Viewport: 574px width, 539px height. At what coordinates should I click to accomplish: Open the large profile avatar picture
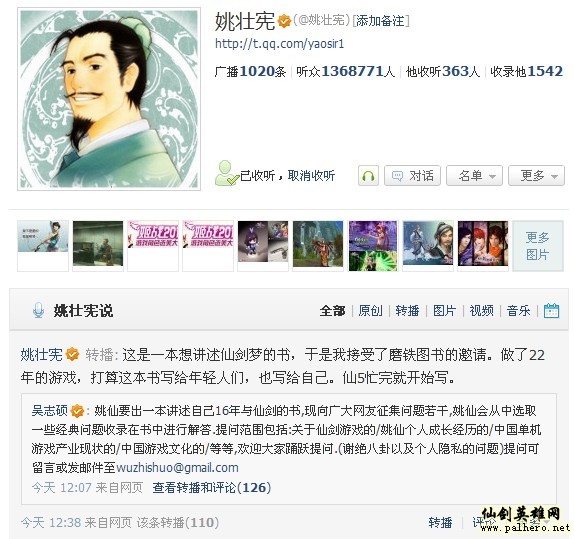109,99
